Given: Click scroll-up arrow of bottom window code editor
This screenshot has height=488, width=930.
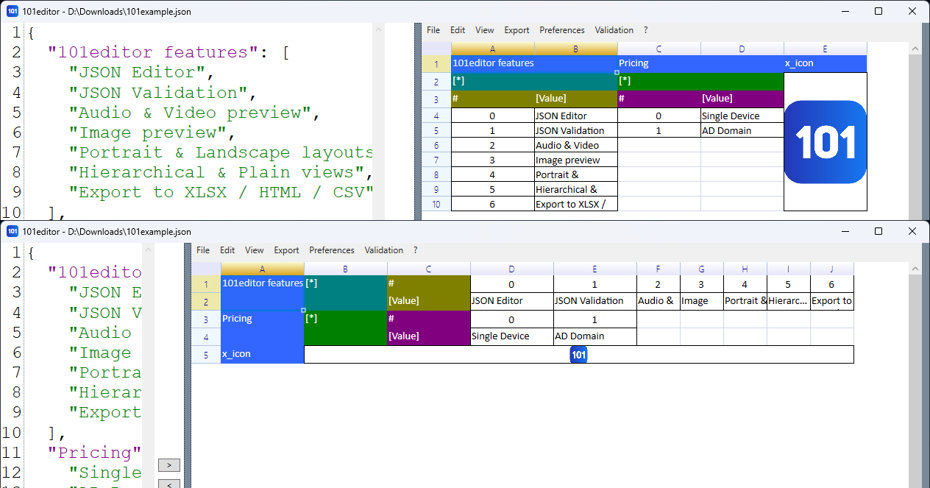Looking at the screenshot, I should coord(148,250).
